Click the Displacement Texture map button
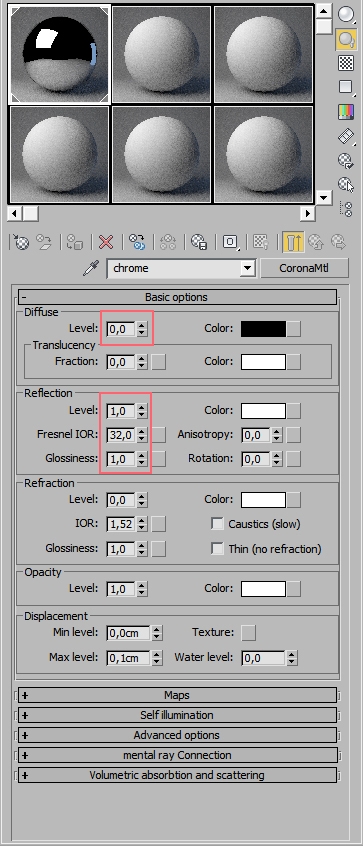 pos(248,632)
